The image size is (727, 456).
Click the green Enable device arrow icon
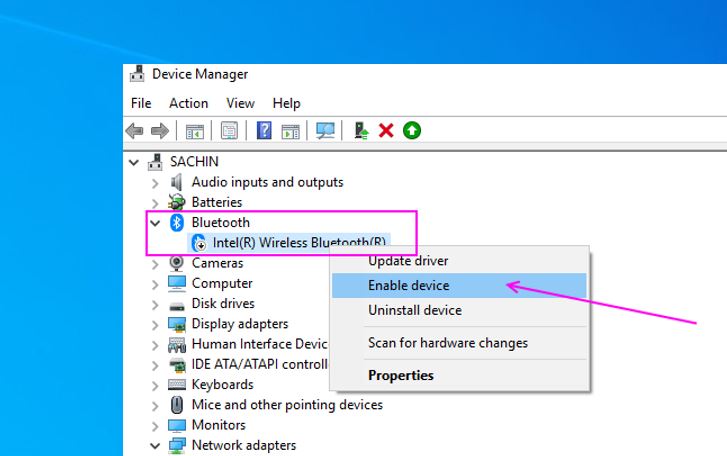(x=412, y=131)
